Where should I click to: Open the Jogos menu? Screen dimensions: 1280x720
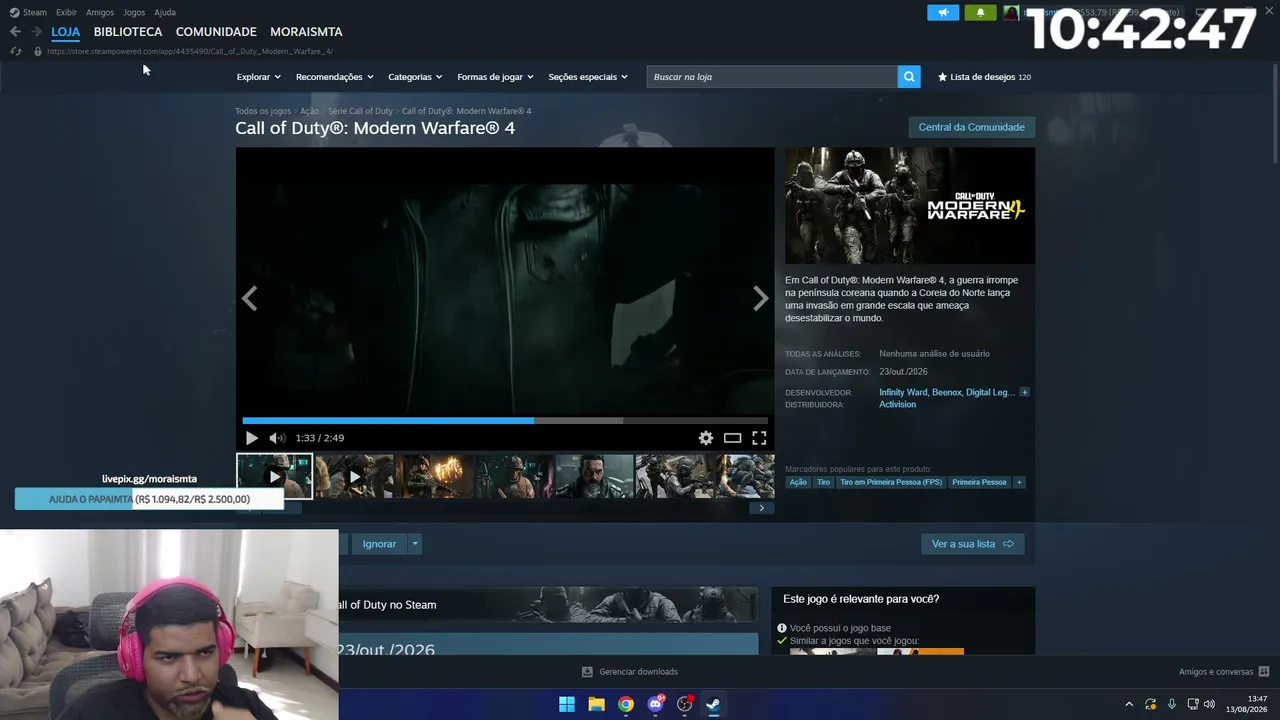coord(134,12)
